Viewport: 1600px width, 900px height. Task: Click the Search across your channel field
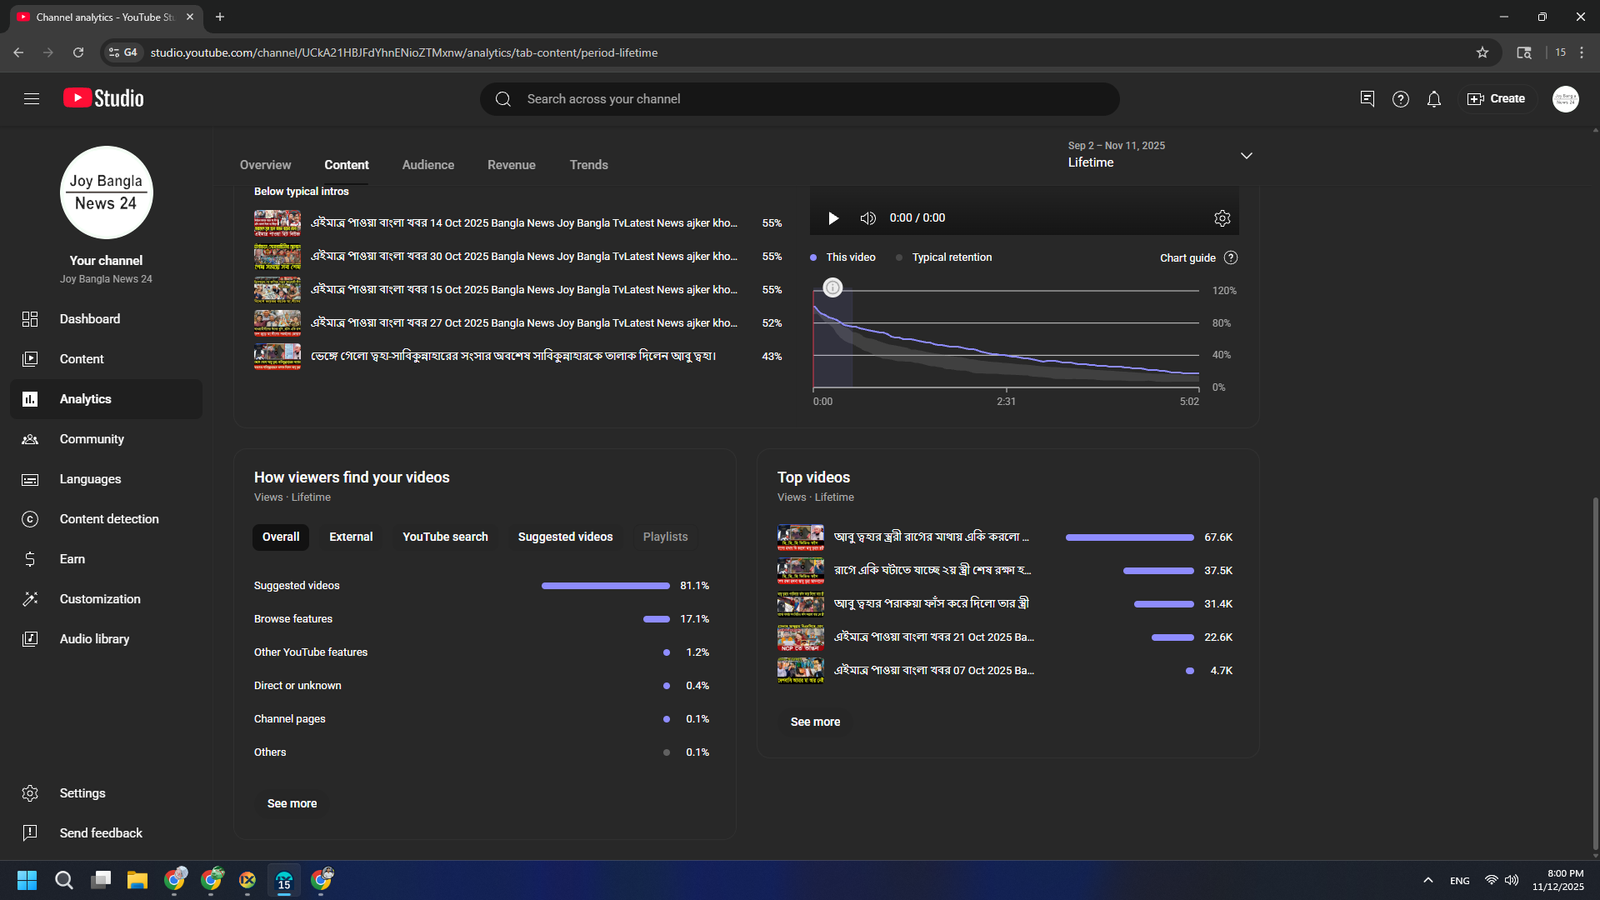pyautogui.click(x=800, y=99)
